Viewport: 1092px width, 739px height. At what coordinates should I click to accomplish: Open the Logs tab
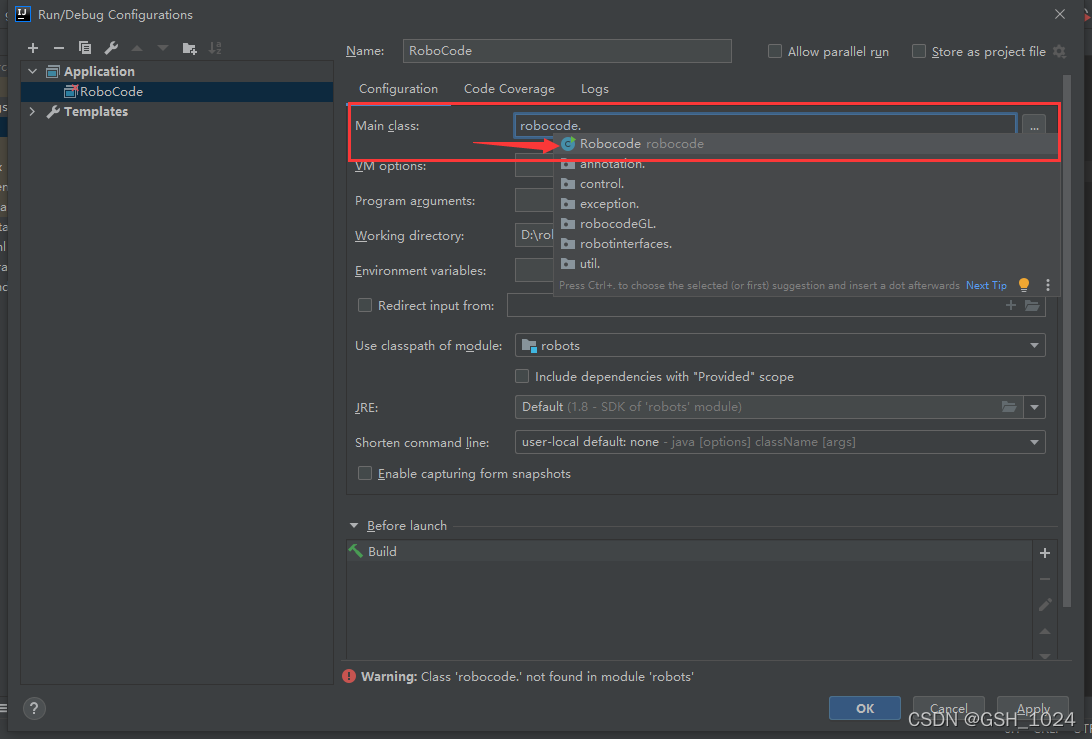(x=595, y=88)
